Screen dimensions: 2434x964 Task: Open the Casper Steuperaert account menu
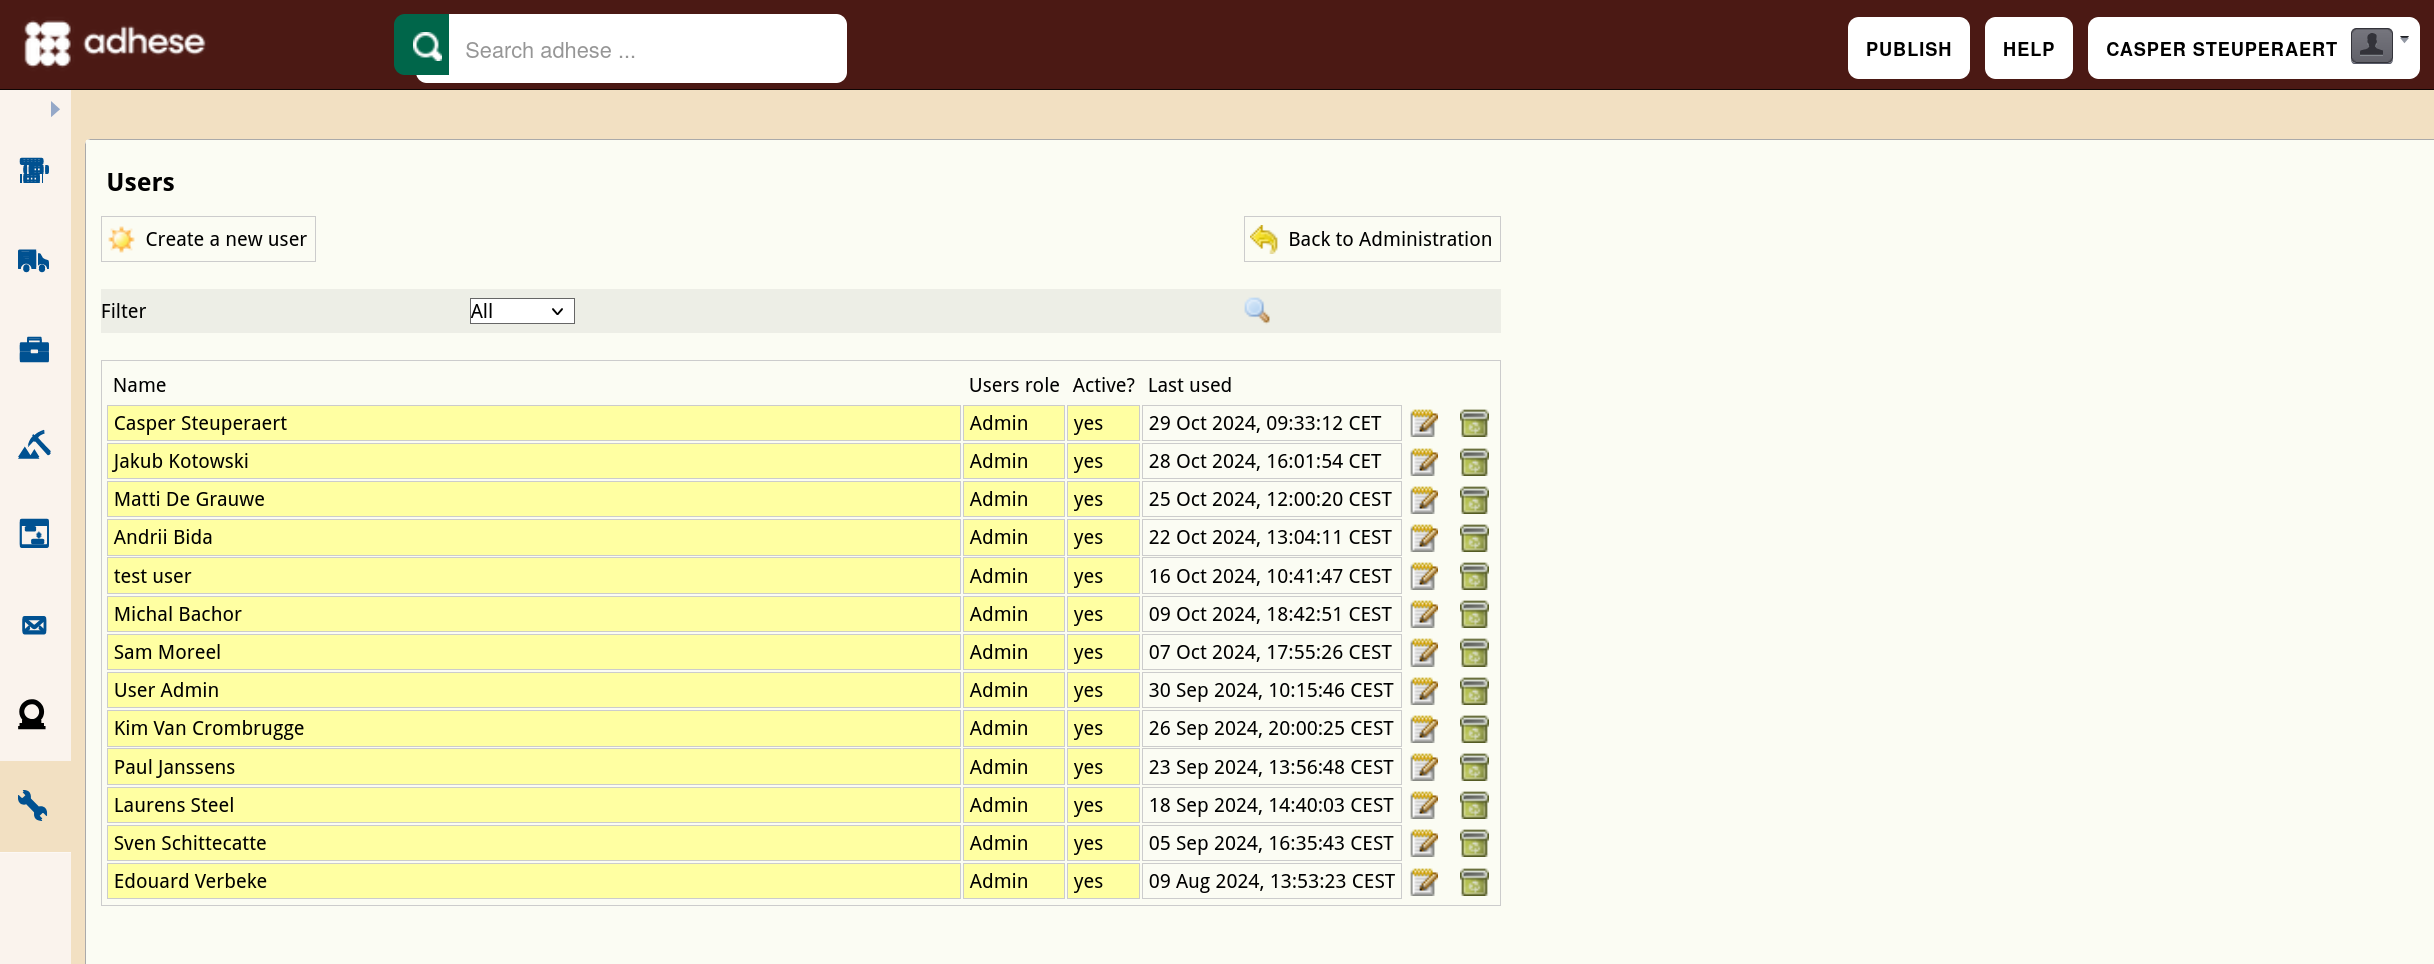(x=2253, y=48)
